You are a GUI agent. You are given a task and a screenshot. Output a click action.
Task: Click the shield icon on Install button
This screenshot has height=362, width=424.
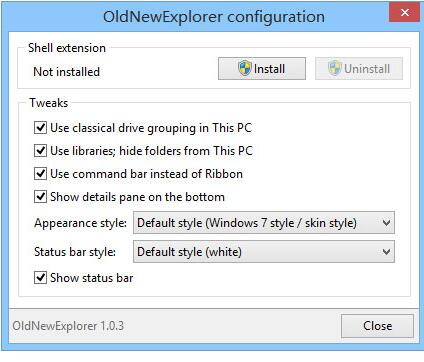245,68
